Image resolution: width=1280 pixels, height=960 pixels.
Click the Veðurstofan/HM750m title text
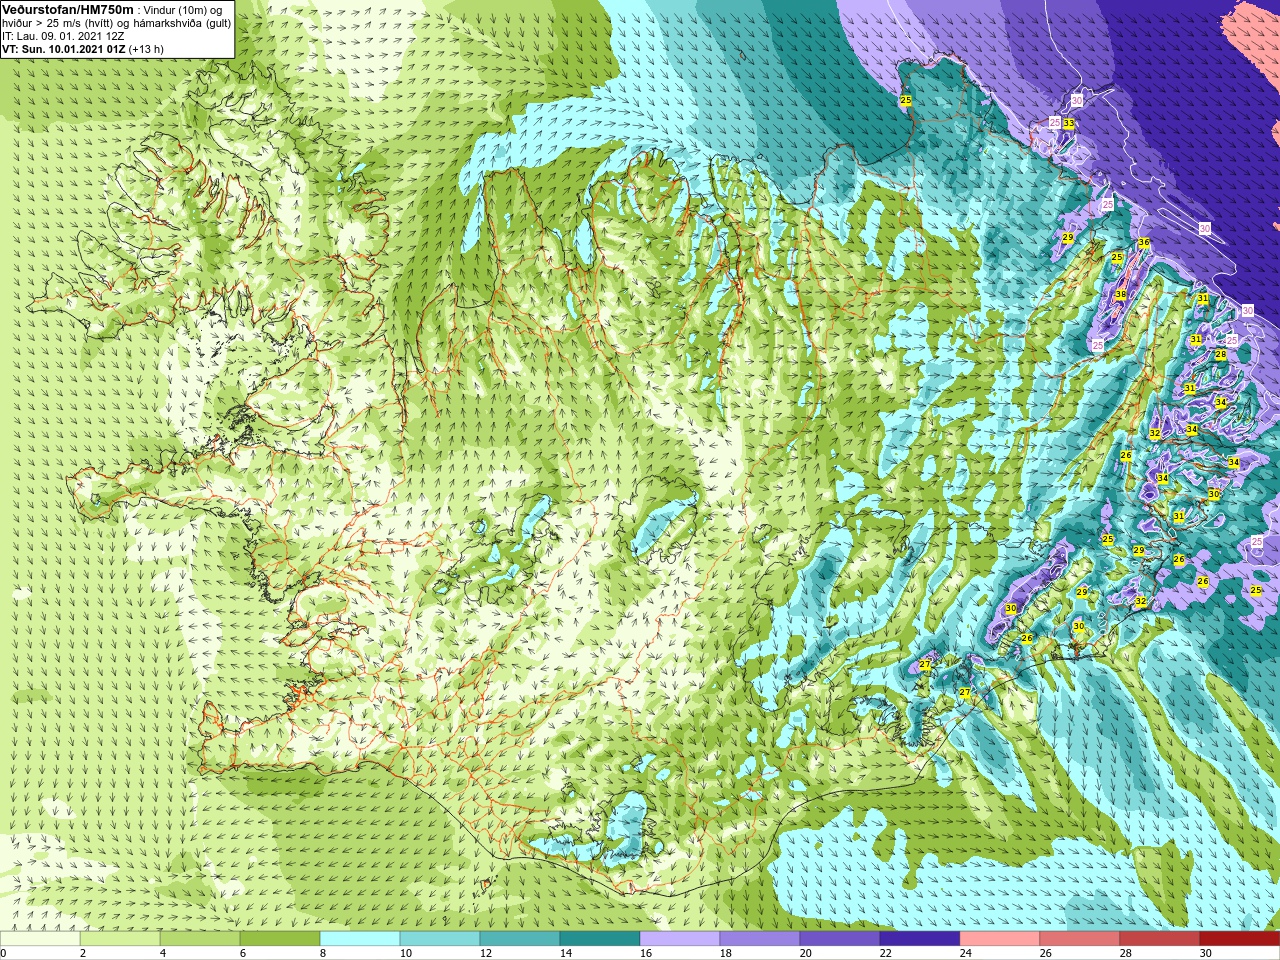click(x=67, y=9)
